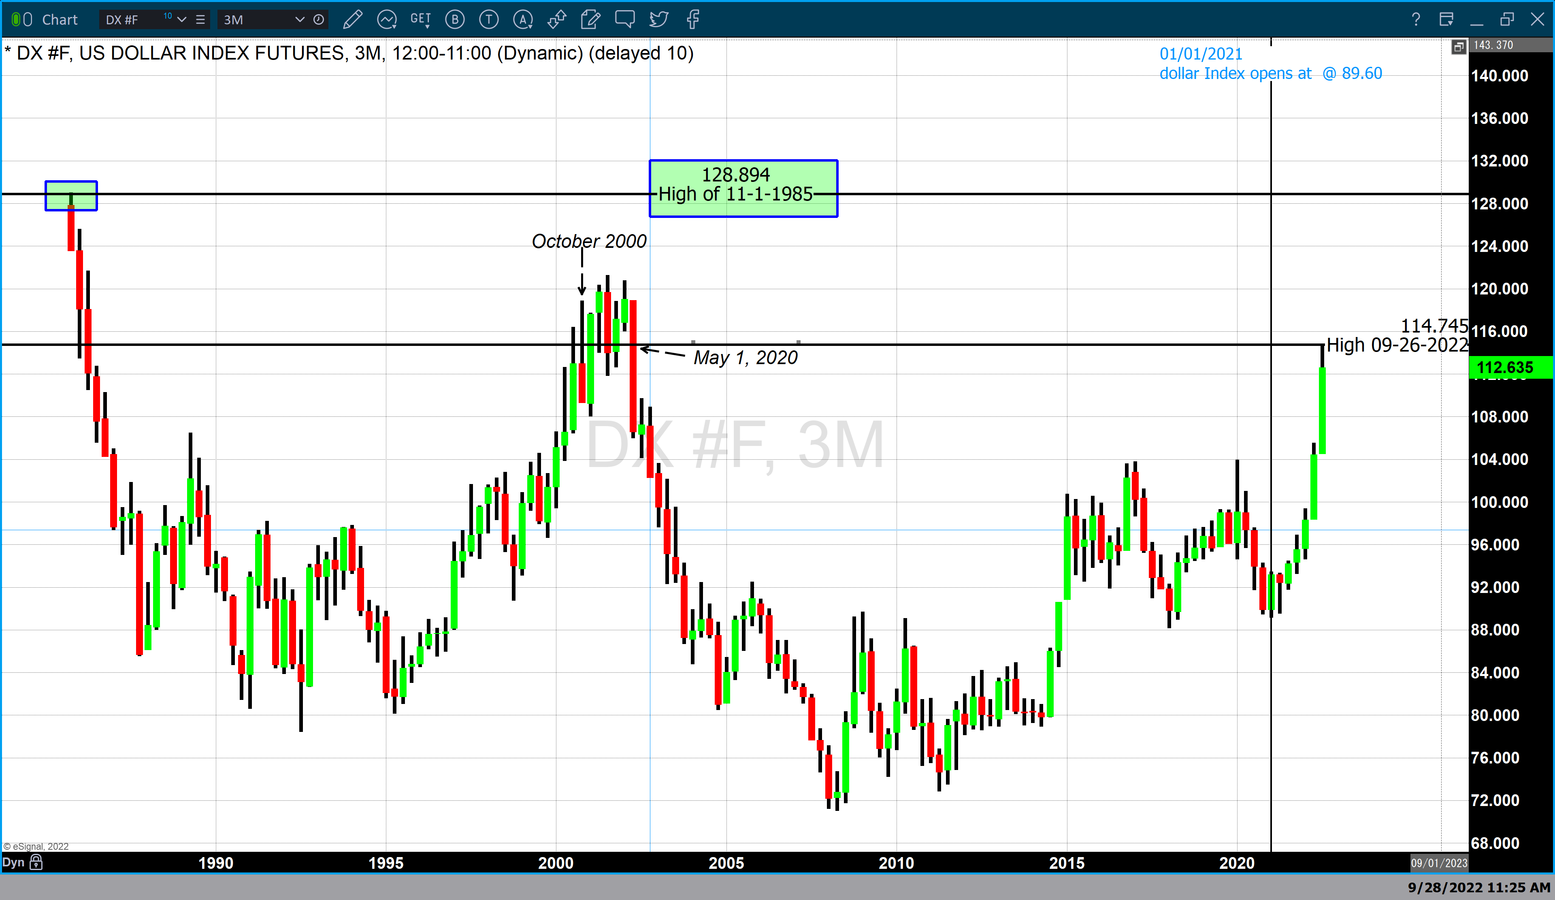Open the symbol list menu icon

click(x=201, y=19)
